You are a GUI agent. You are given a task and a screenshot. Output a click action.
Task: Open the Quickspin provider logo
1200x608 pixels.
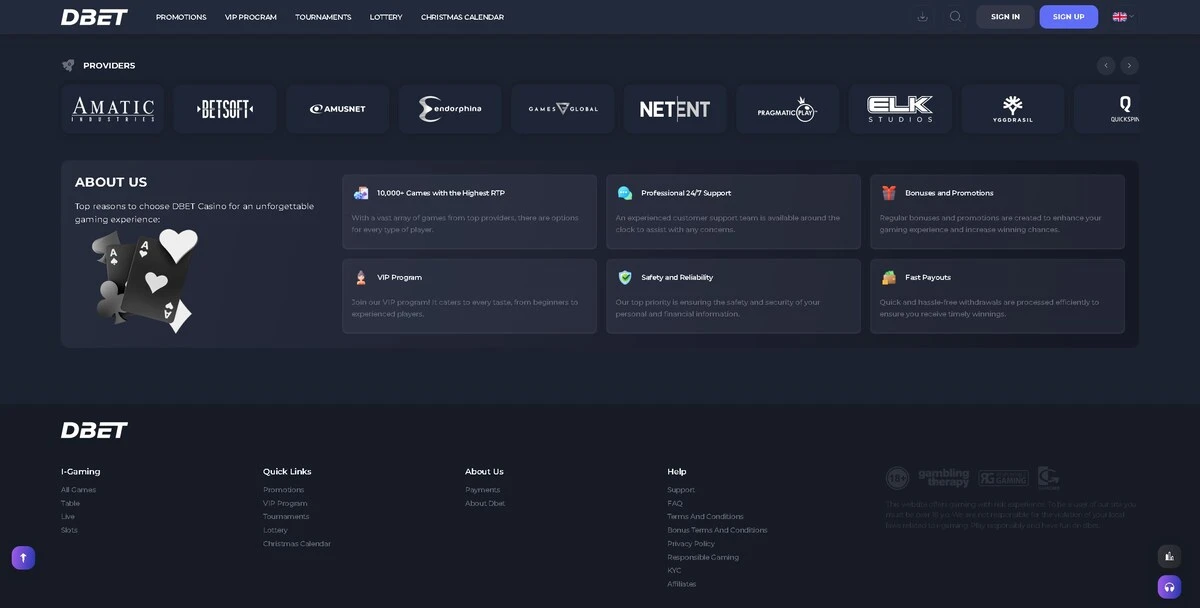[1107, 109]
